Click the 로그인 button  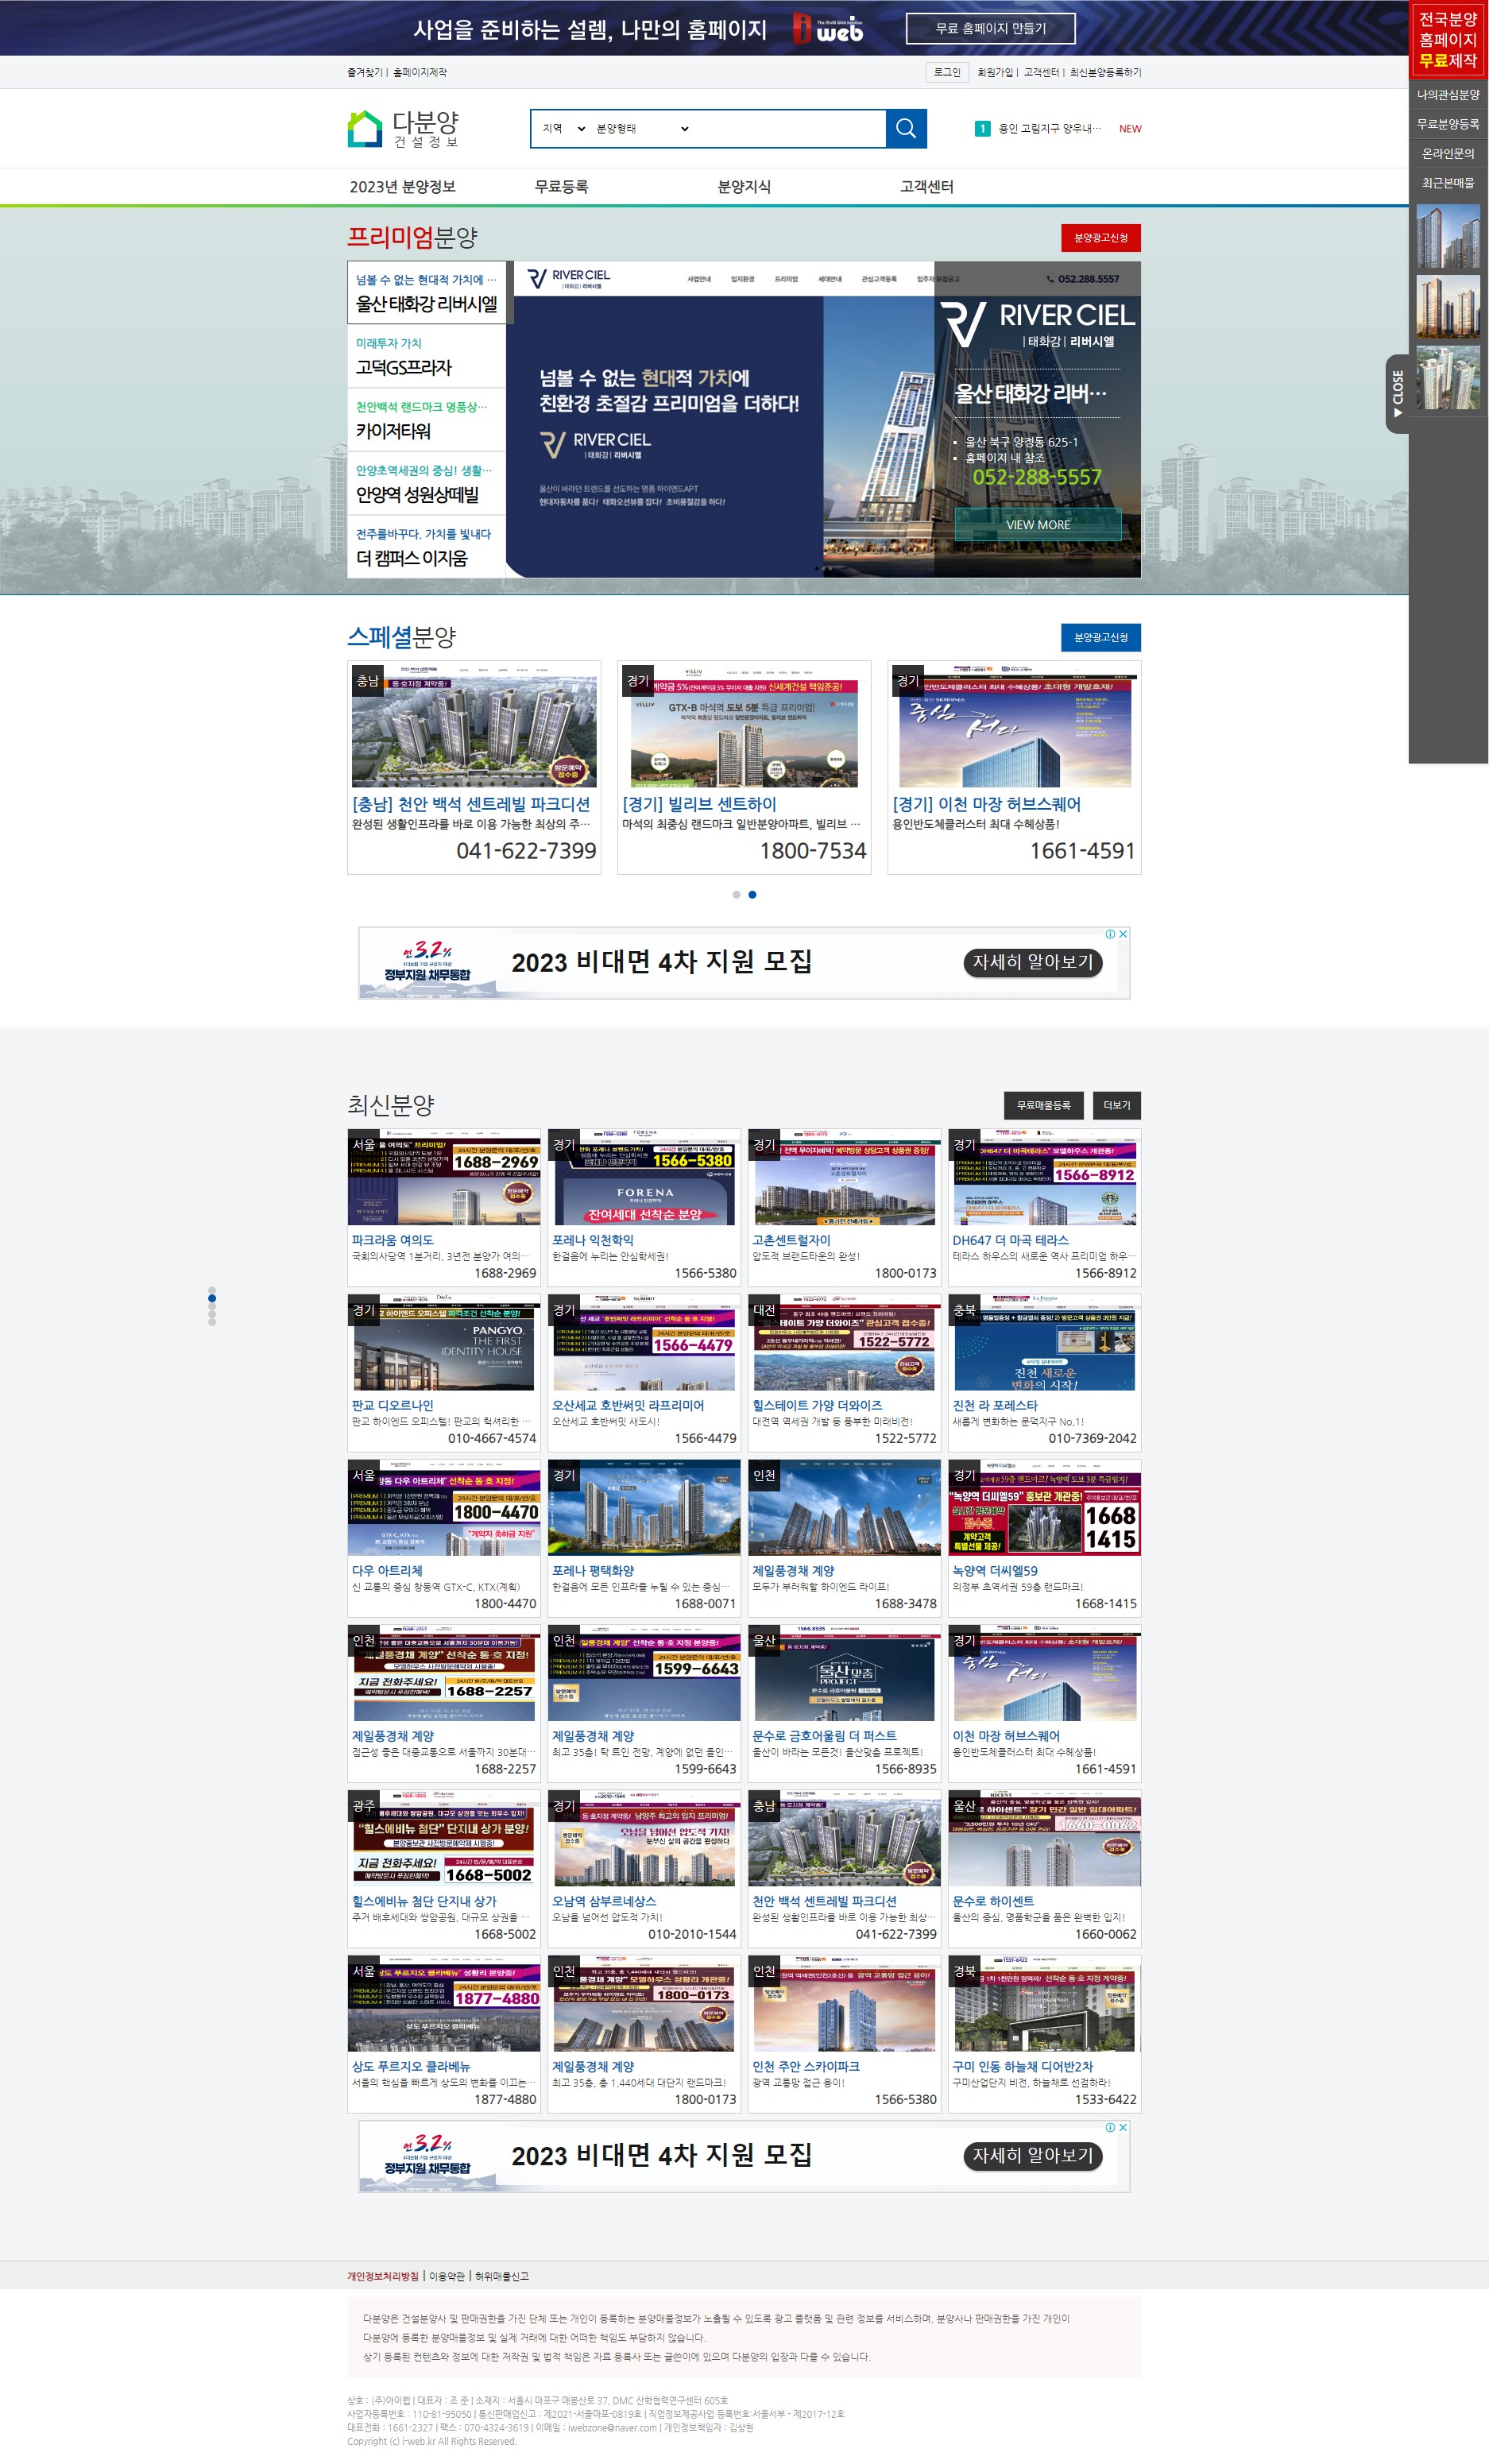946,72
